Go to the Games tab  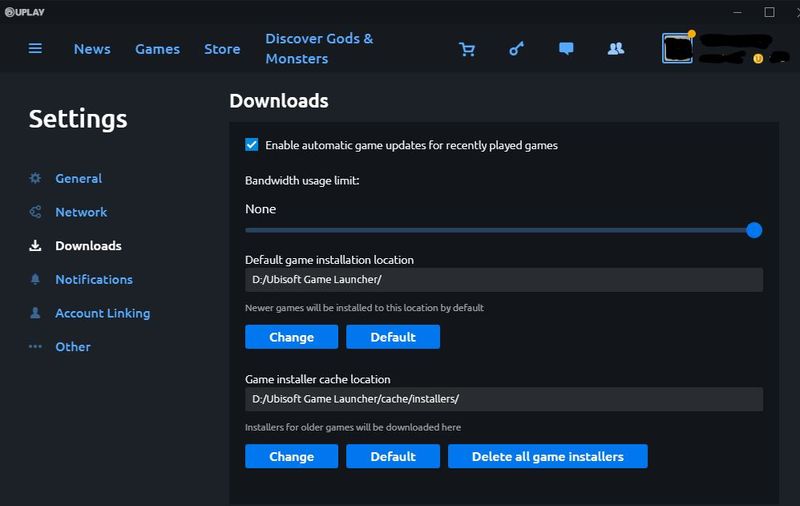[x=158, y=49]
